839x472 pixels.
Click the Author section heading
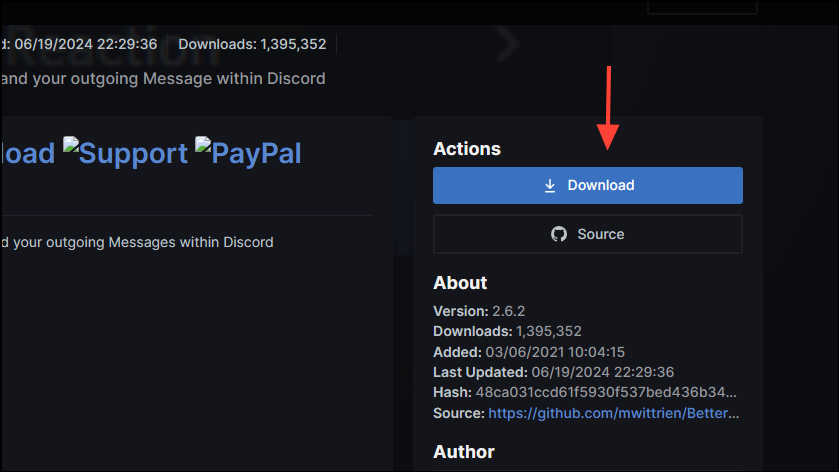(x=463, y=452)
